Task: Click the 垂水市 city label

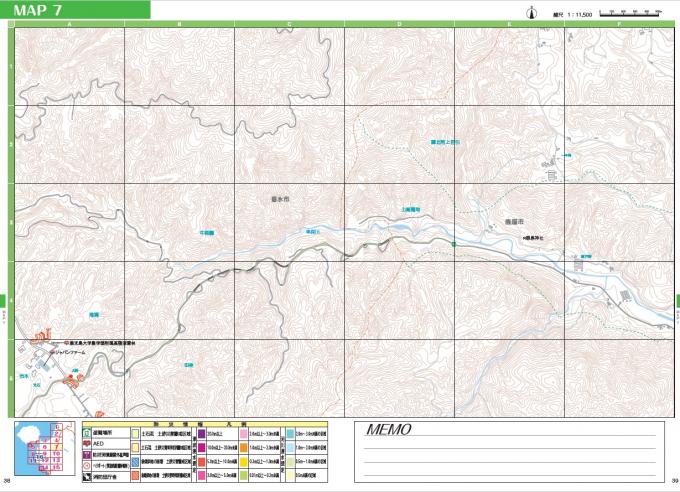Action: [280, 199]
